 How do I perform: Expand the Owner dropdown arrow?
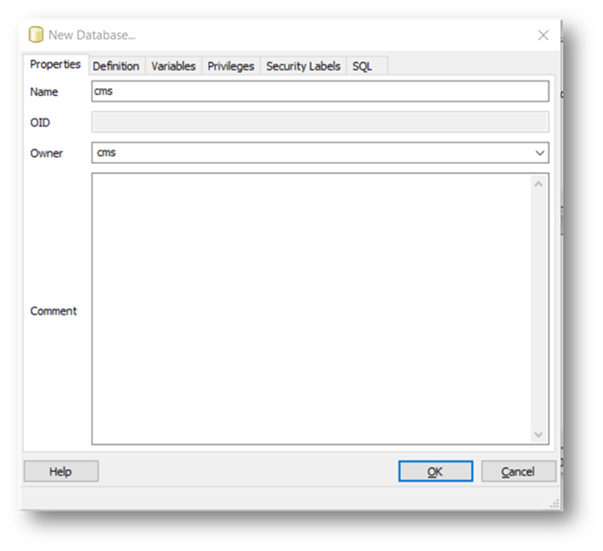pos(540,153)
